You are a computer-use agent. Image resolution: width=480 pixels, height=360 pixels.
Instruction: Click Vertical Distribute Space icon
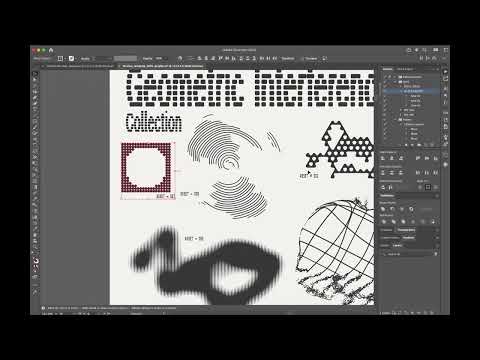point(383,187)
